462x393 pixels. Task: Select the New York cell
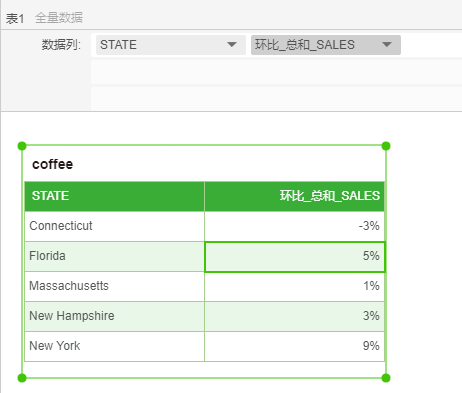pos(115,346)
